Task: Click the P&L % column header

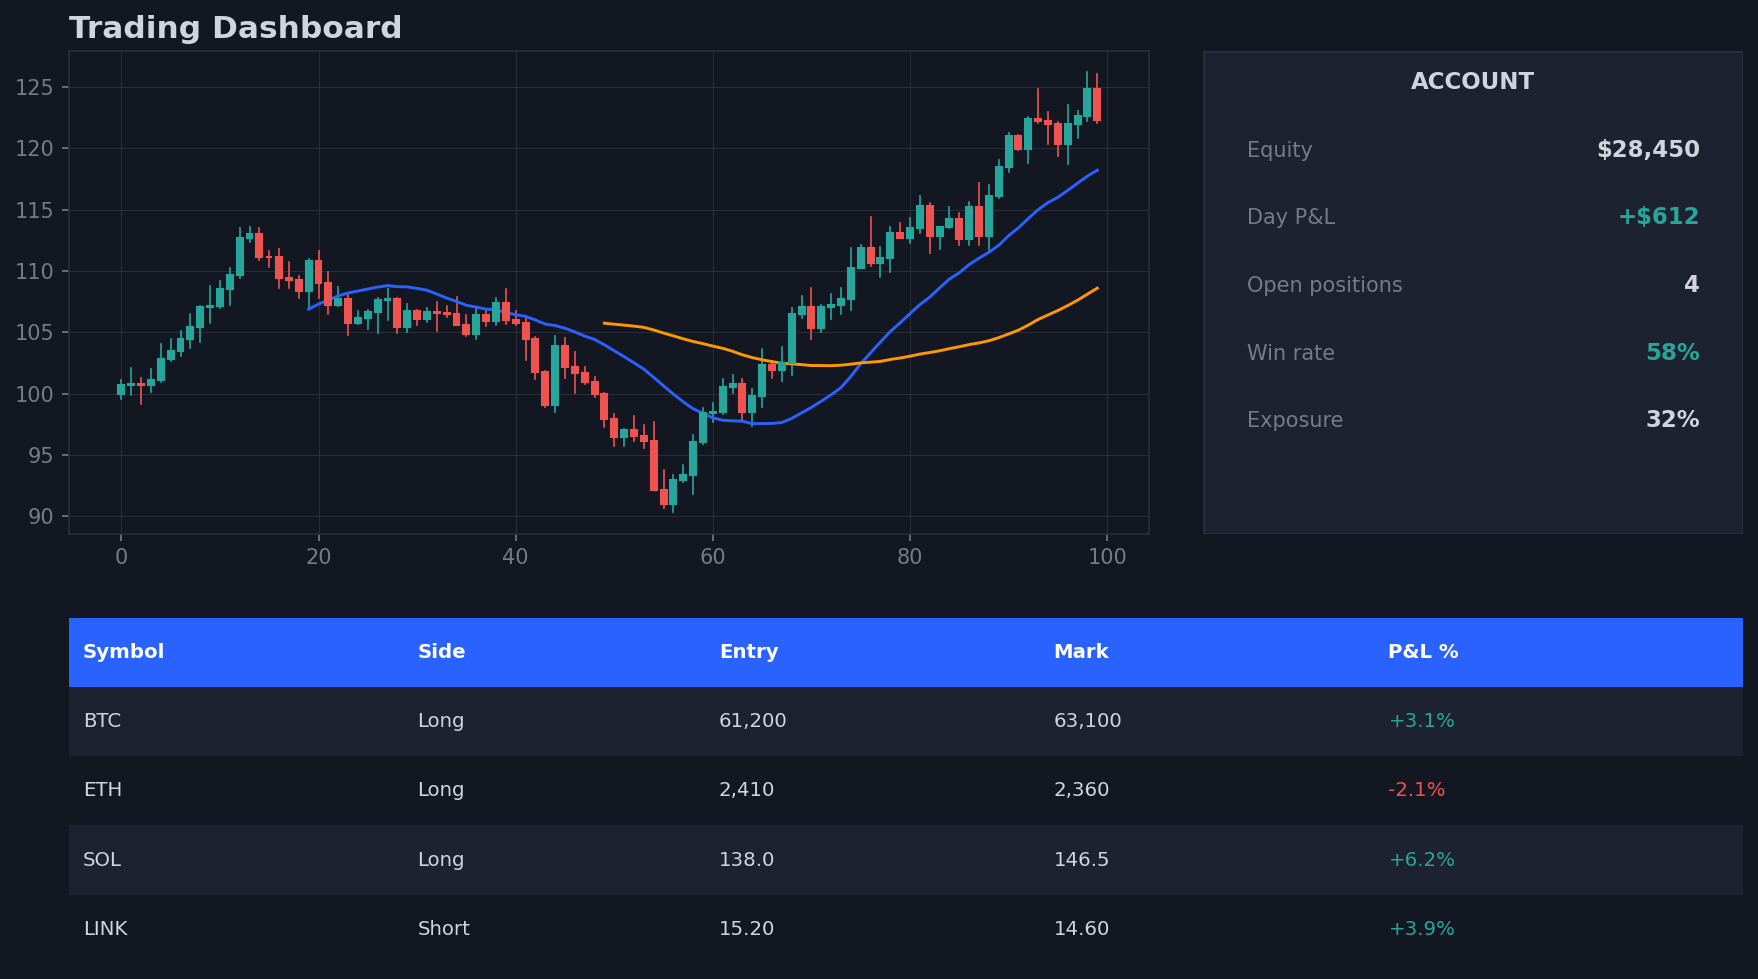Action: click(x=1423, y=652)
